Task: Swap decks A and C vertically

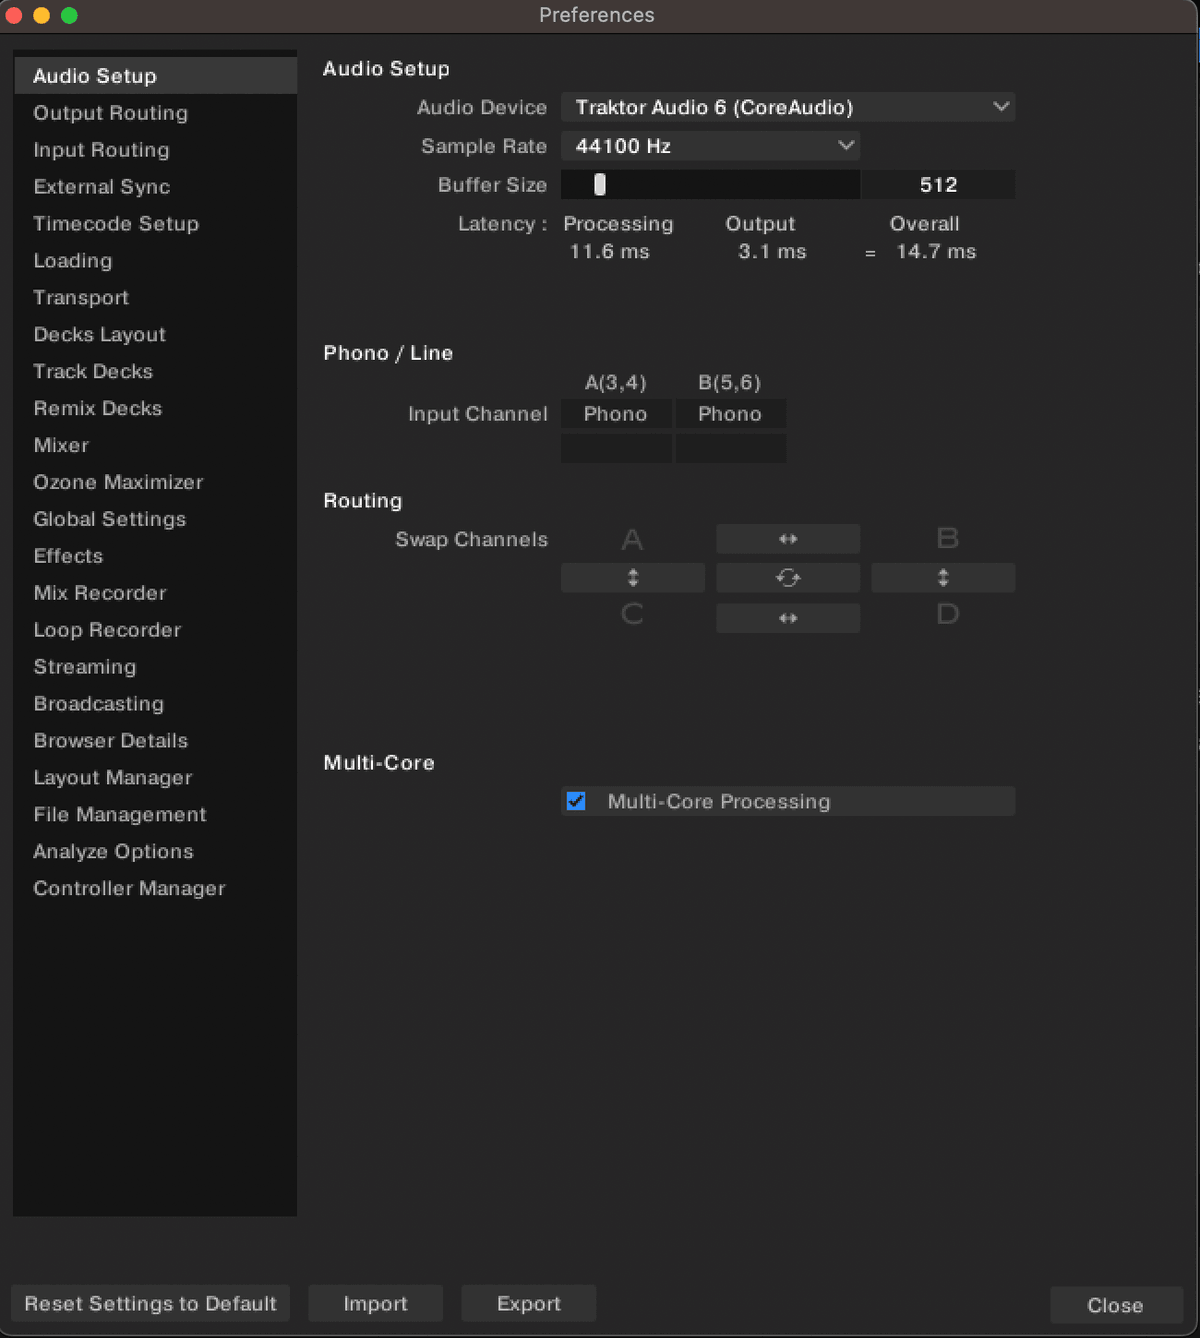Action: (x=632, y=578)
